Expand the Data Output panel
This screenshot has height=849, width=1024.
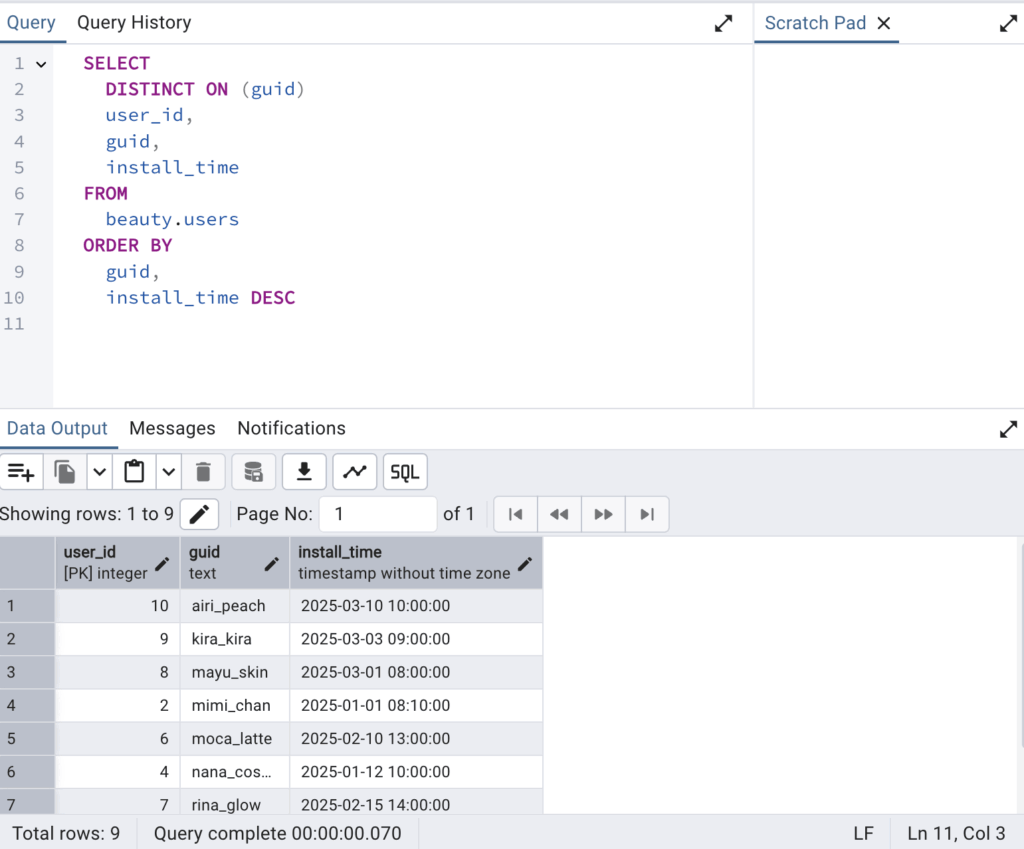1008,429
